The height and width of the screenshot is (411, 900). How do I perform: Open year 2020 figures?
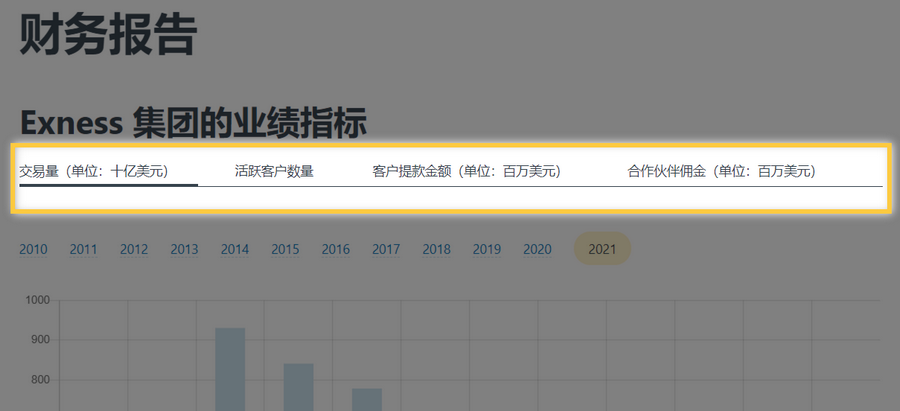click(x=537, y=249)
